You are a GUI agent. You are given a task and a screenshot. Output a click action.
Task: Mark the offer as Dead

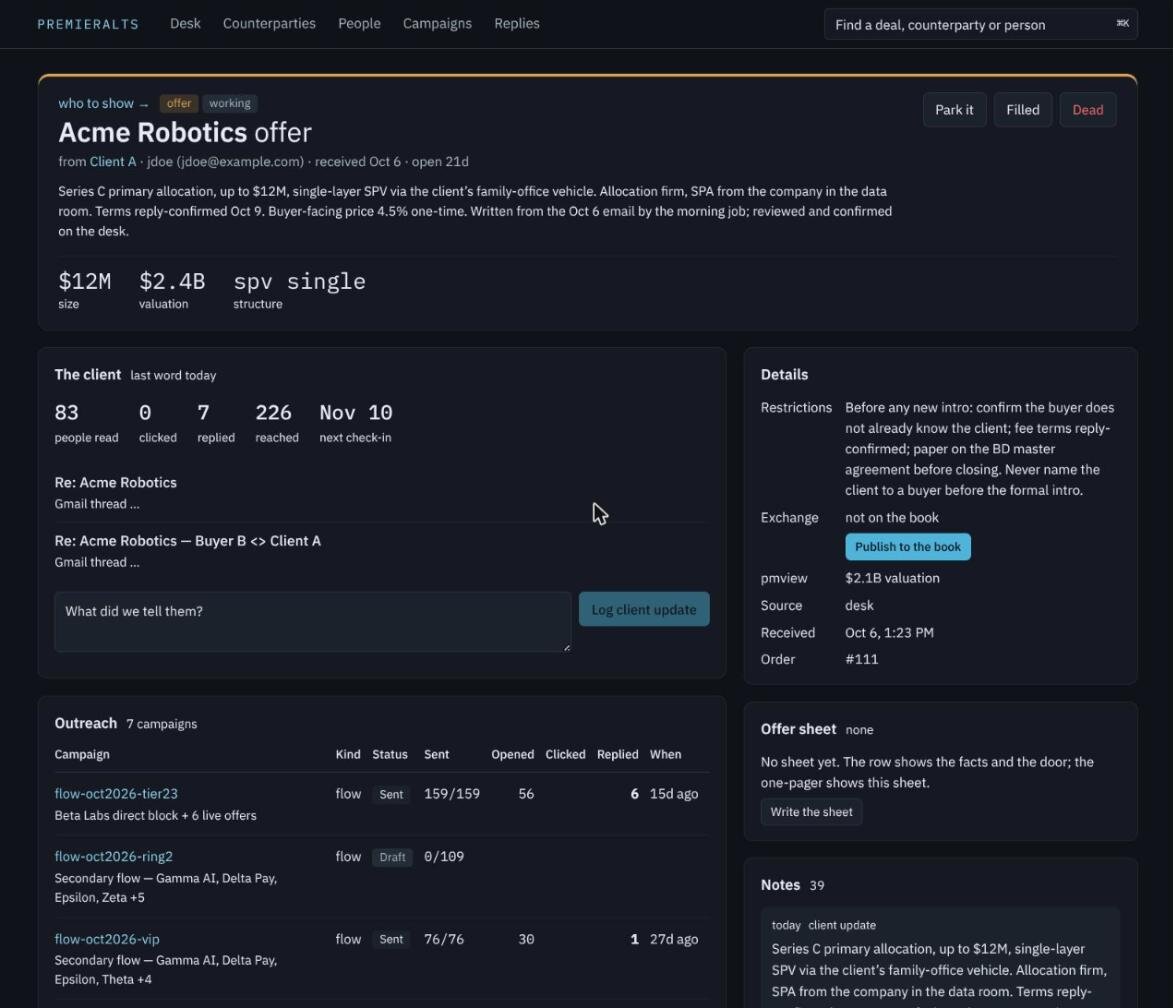coord(1088,110)
